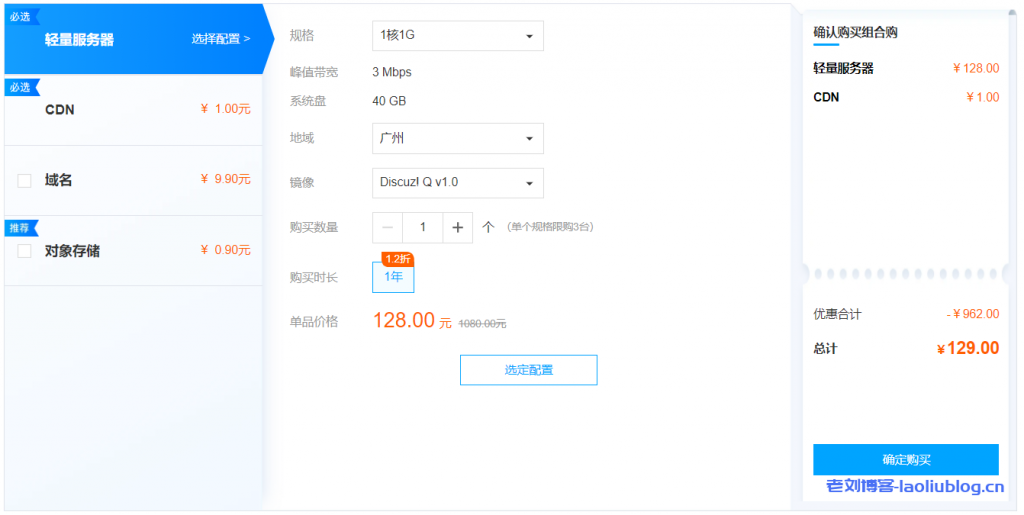
Task: Open the 镜像 dropdown showing Discuz! Q v1.0
Action: pos(457,183)
